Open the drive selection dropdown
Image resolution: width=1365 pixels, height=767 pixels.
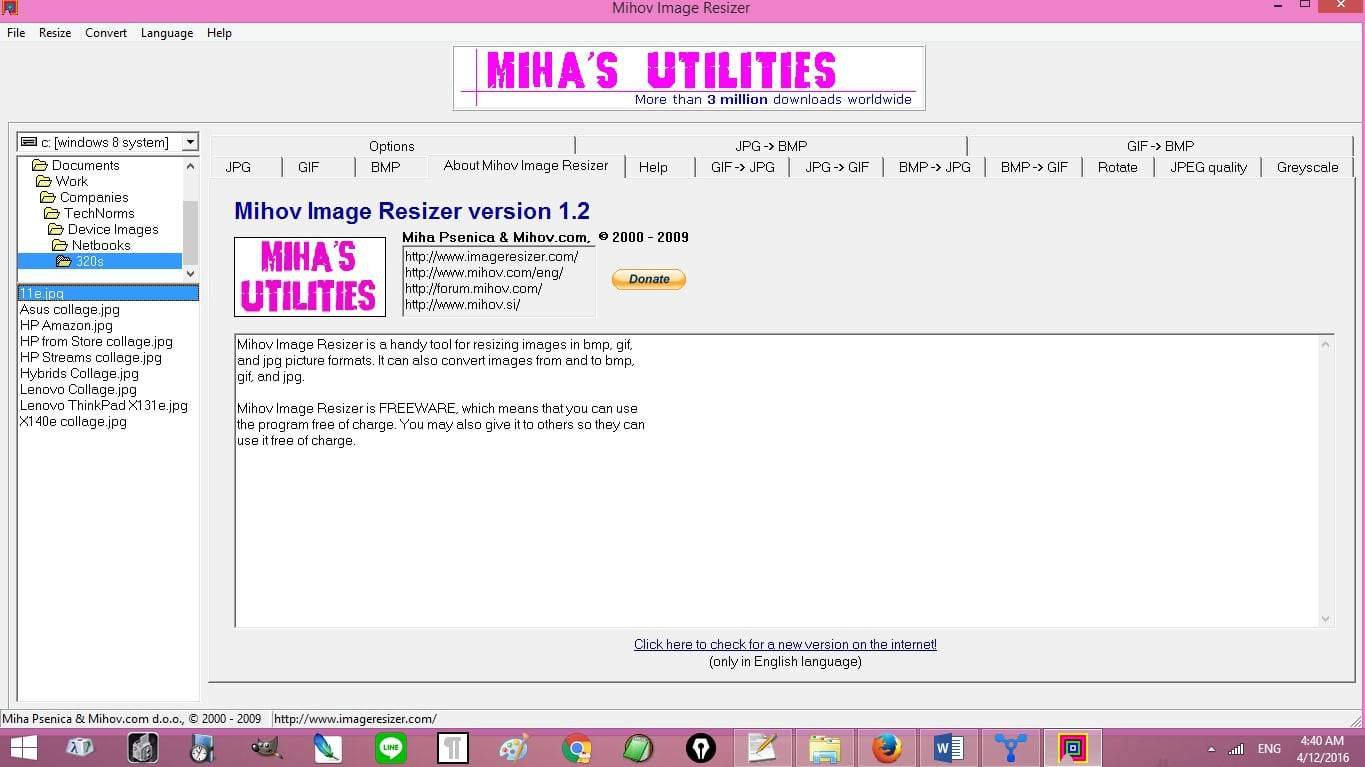point(190,142)
